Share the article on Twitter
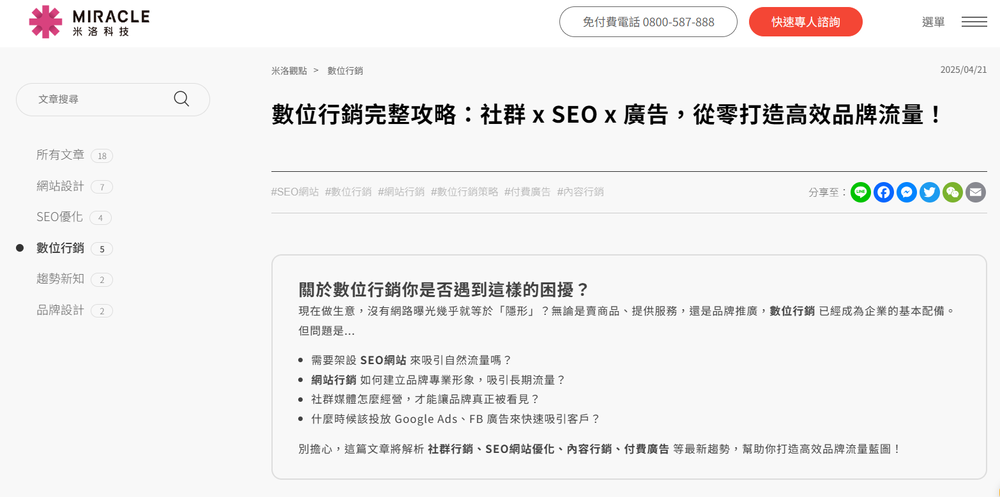This screenshot has width=1000, height=497. 930,192
